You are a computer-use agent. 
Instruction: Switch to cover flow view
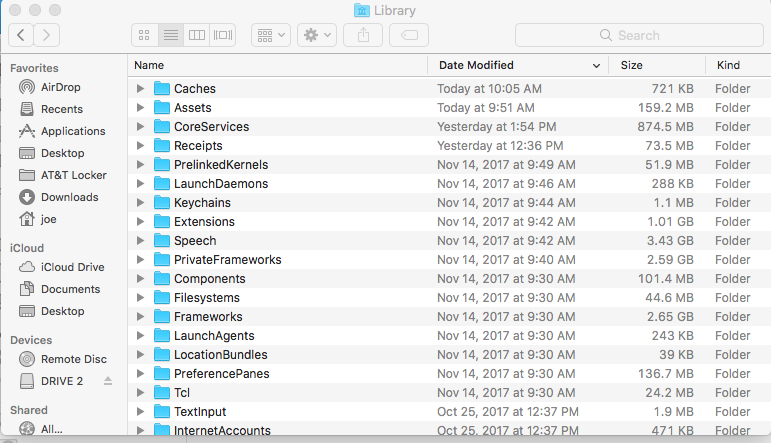tap(223, 35)
